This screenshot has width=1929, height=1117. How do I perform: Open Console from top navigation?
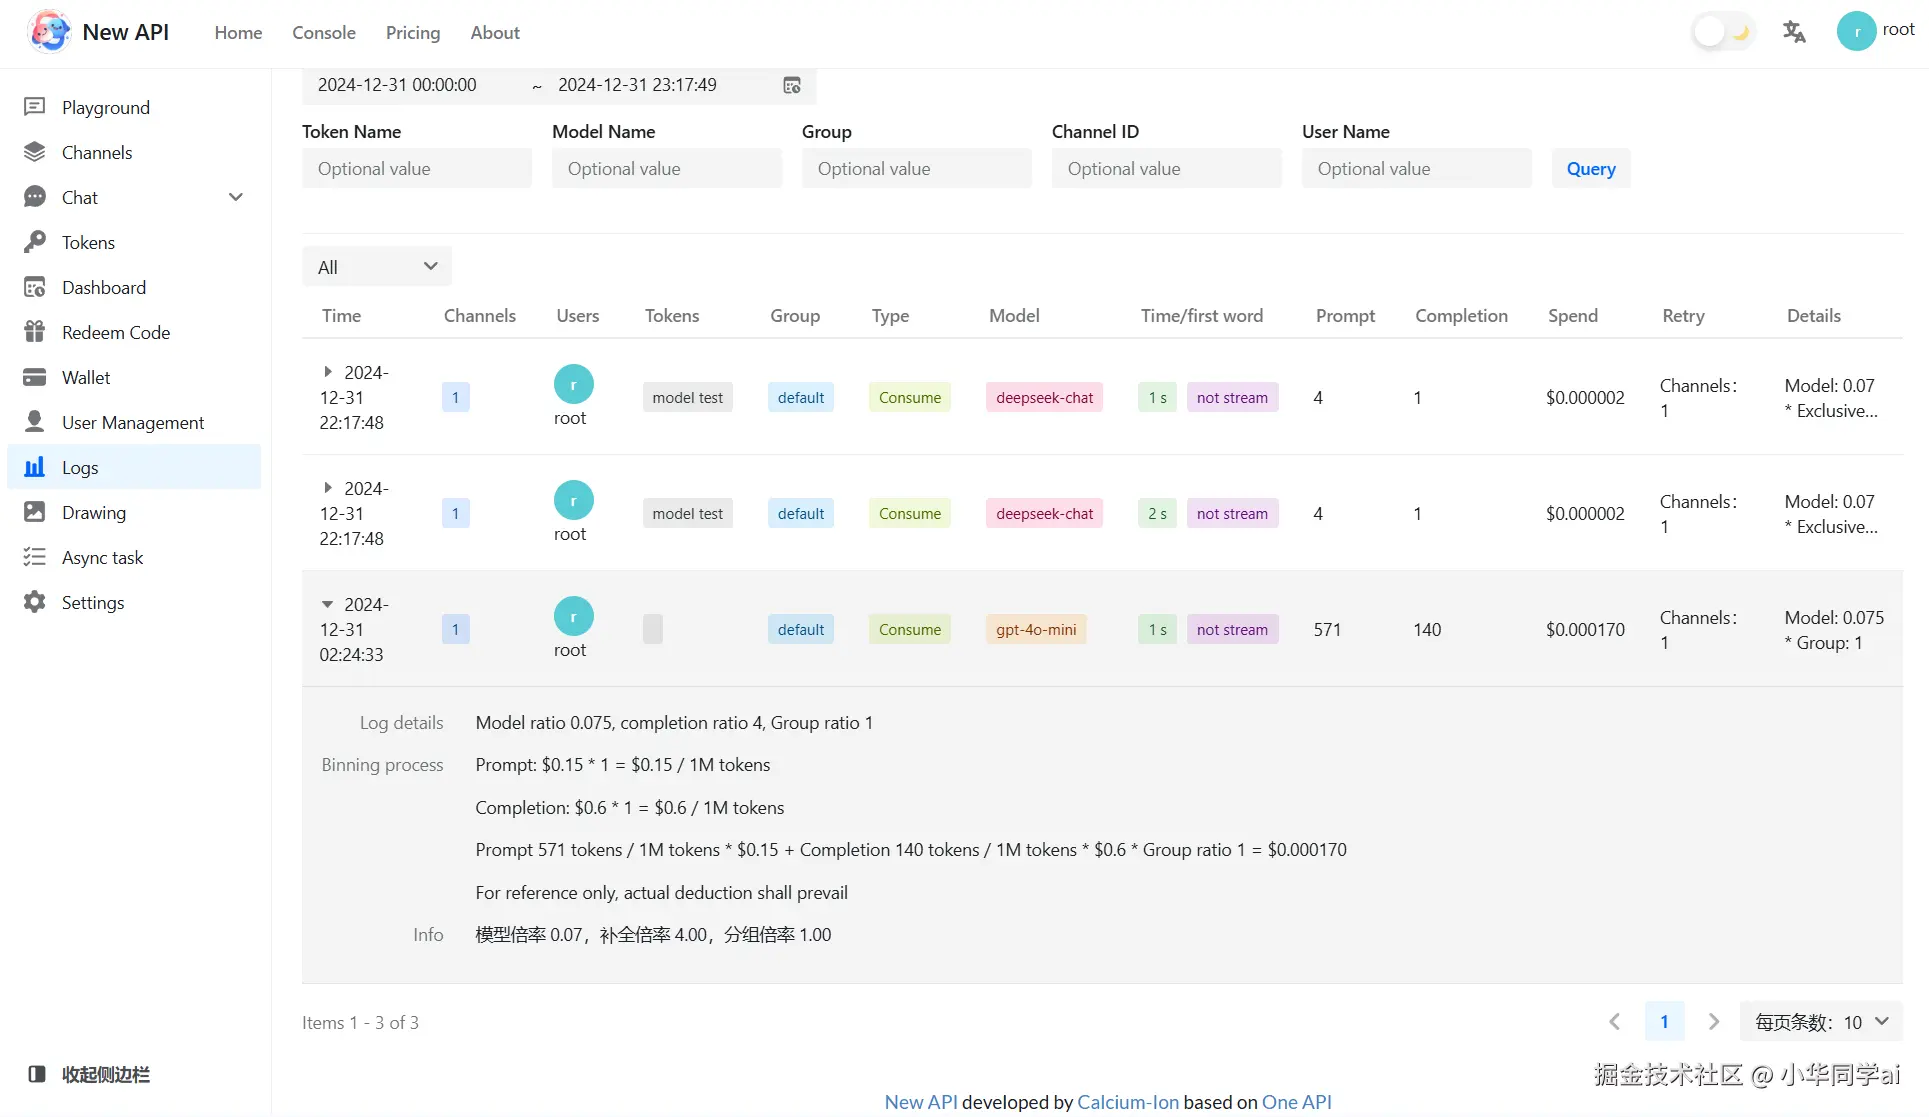[323, 32]
